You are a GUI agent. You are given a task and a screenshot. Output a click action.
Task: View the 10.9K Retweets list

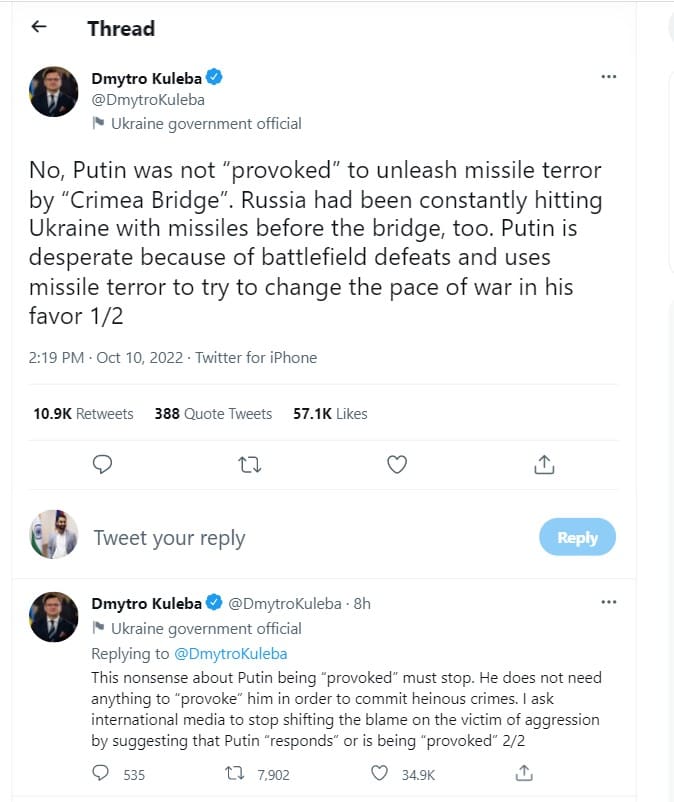[x=83, y=413]
